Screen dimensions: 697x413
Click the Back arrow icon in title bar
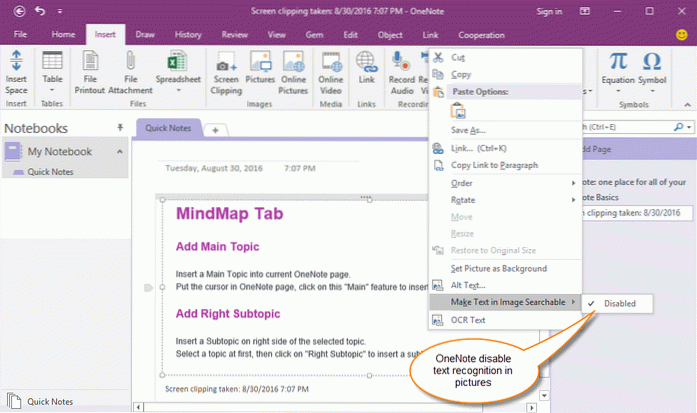pyautogui.click(x=19, y=11)
